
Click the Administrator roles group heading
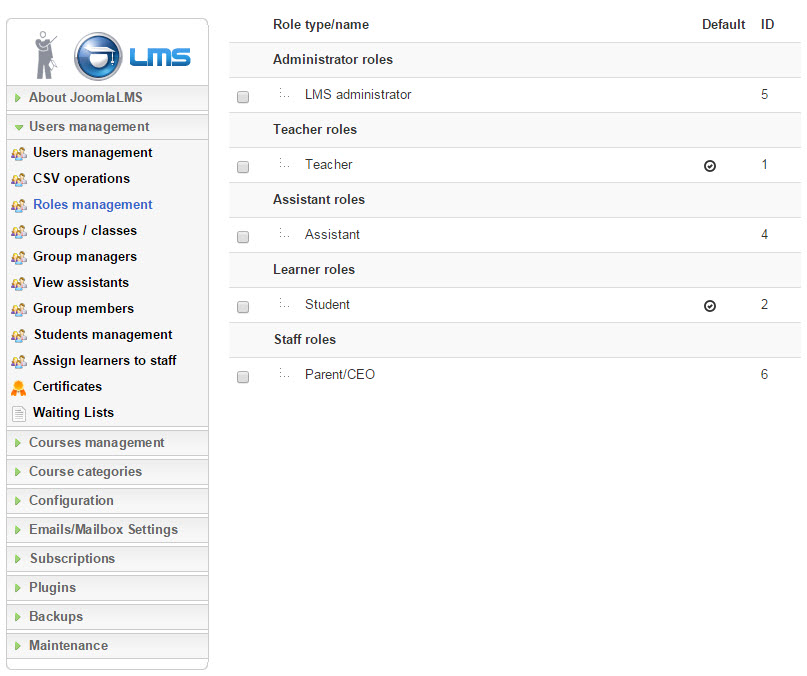tap(332, 60)
